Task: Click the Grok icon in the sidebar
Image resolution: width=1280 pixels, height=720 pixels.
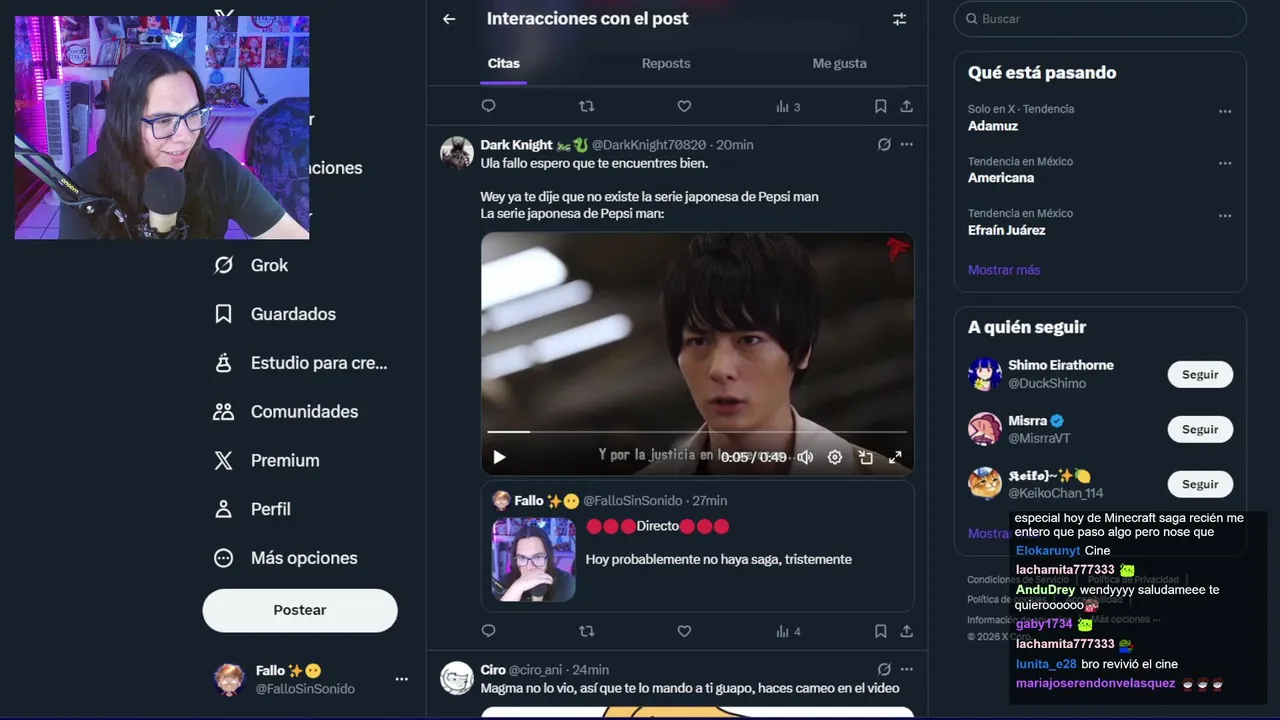Action: coord(224,265)
